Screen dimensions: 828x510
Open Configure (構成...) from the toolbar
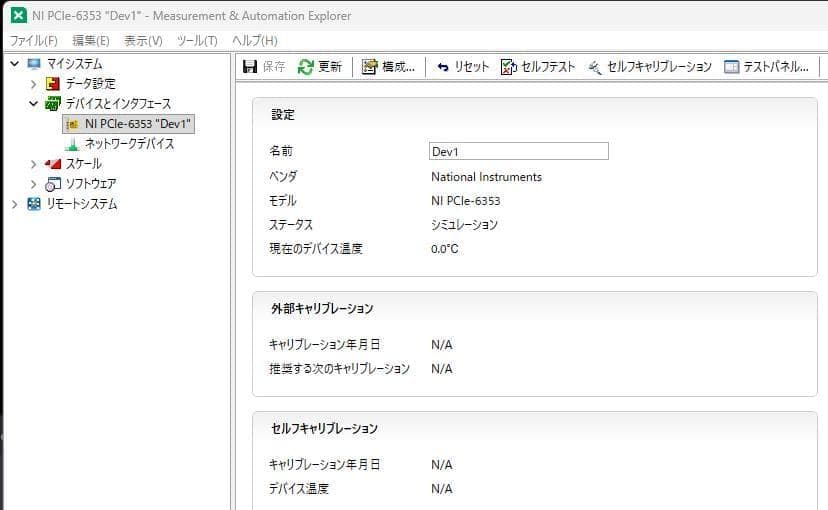coord(370,67)
